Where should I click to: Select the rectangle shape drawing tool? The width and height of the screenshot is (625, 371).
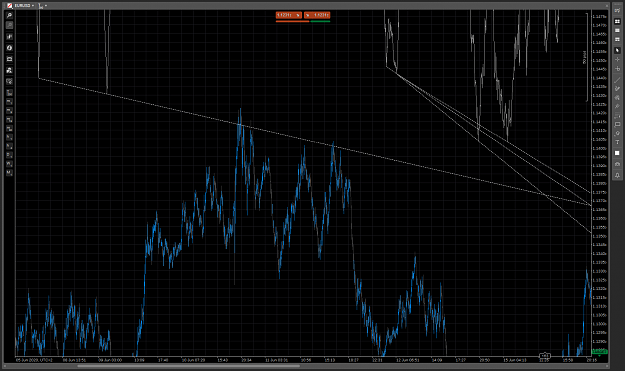[x=617, y=125]
